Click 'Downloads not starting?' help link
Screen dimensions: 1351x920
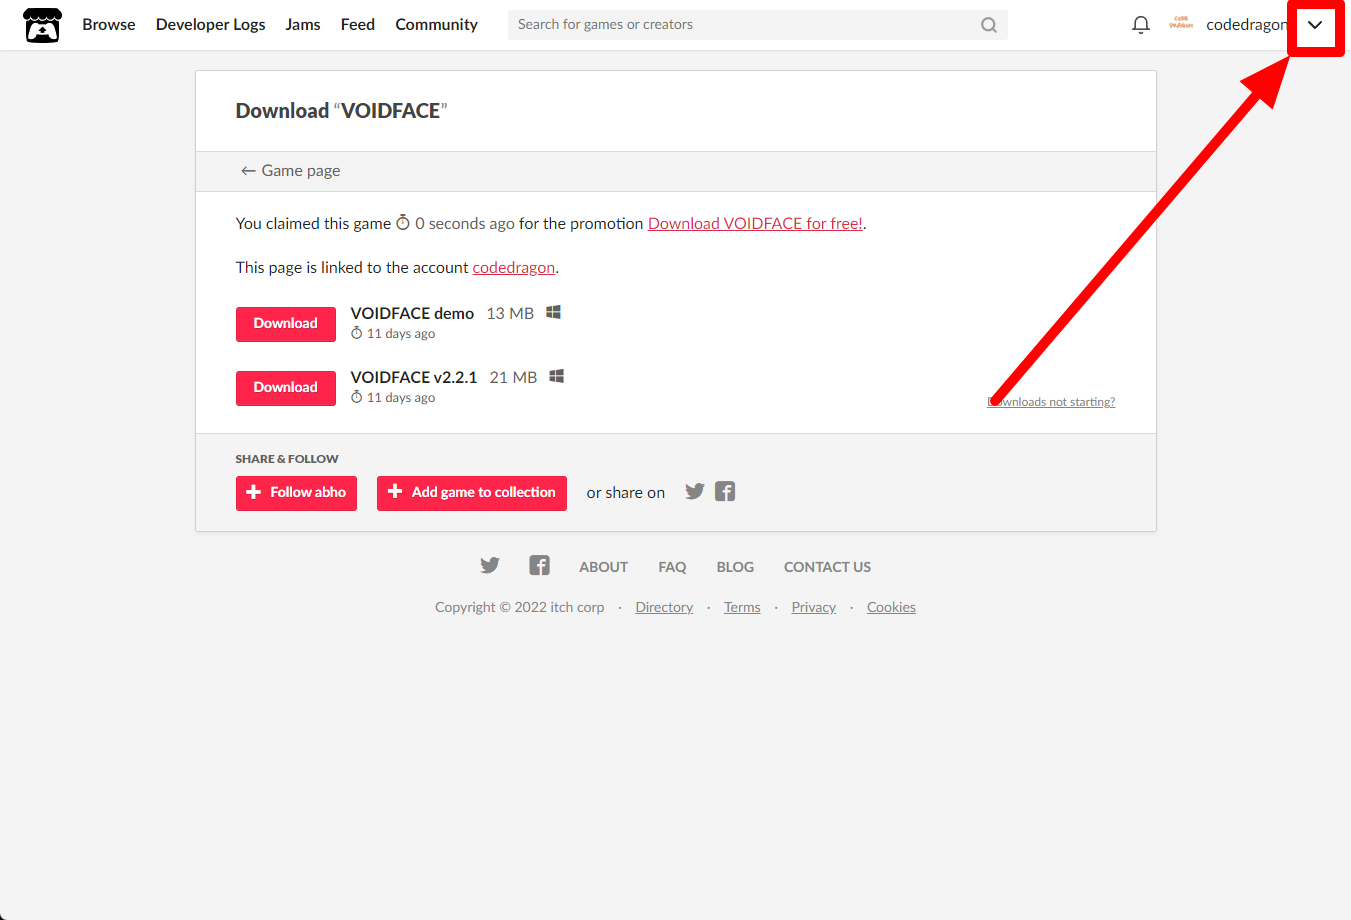[x=1051, y=402]
